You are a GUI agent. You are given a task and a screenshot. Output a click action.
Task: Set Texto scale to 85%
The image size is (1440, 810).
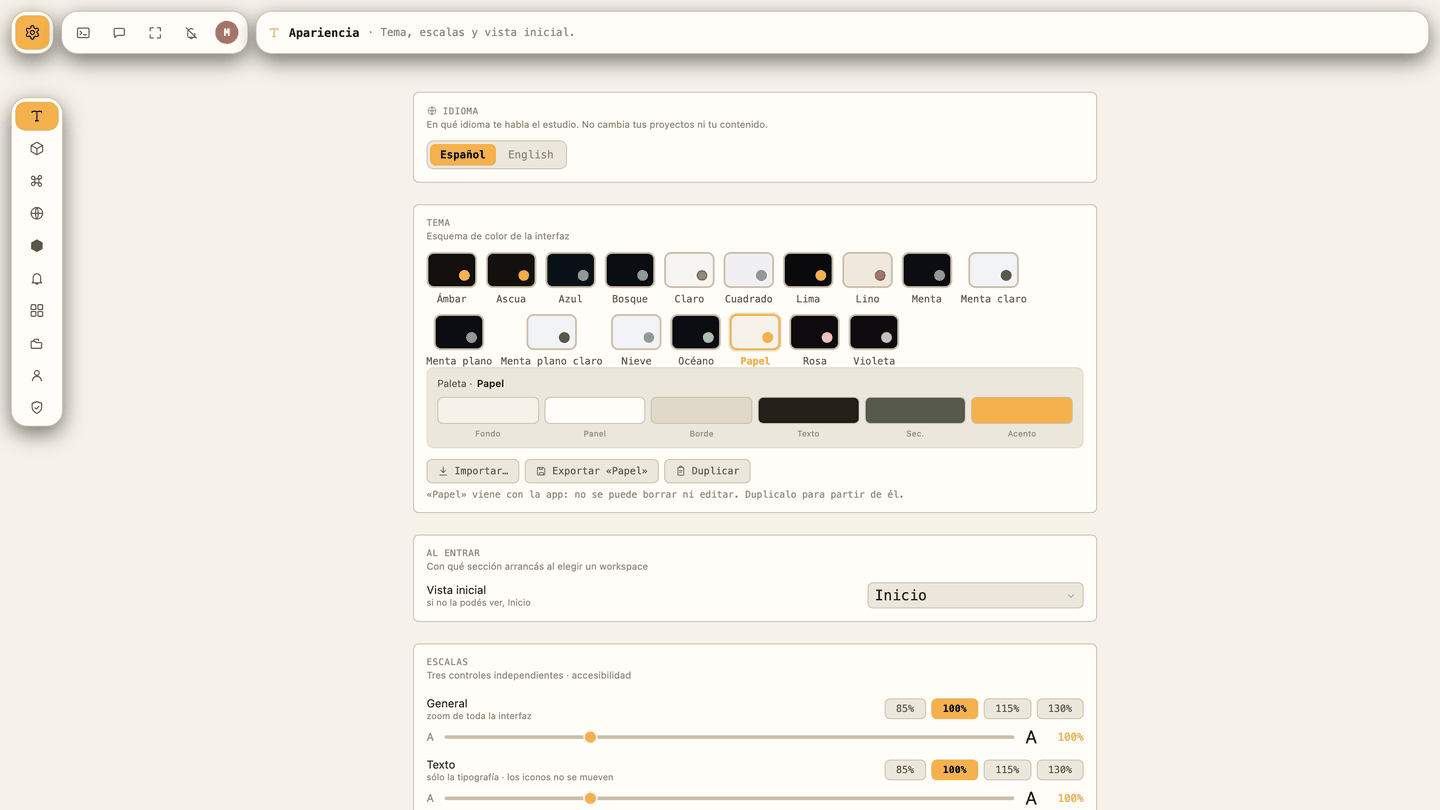pos(905,770)
